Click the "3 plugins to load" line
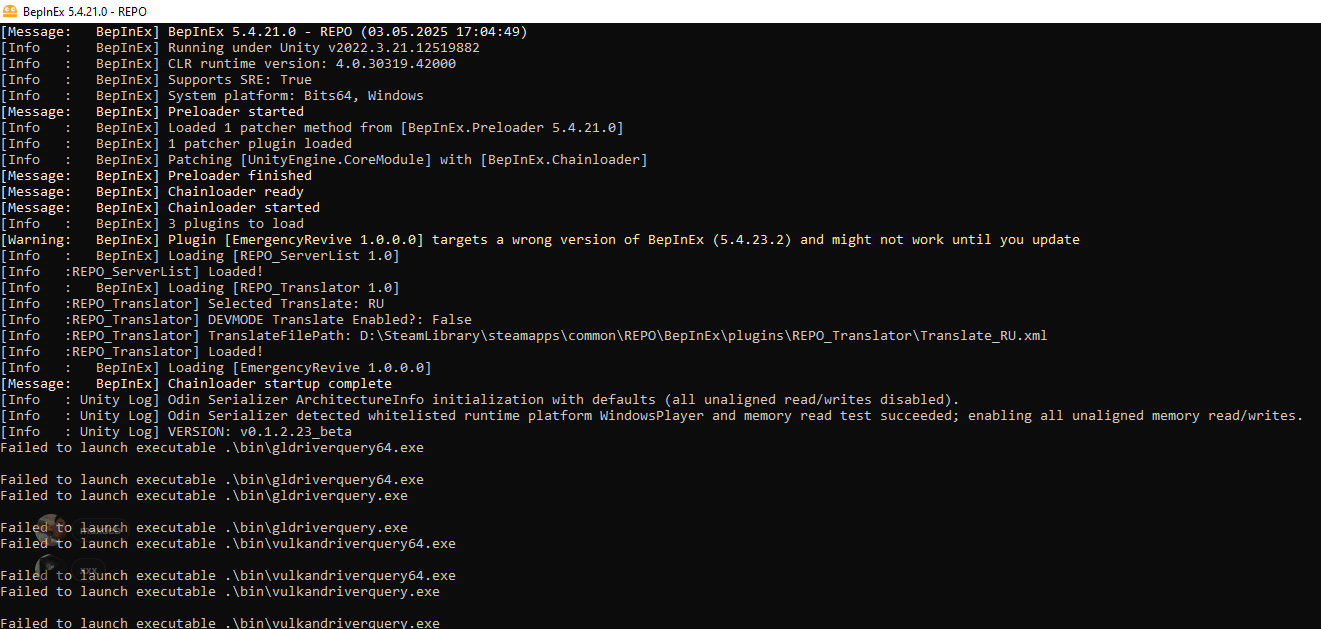The height and width of the screenshot is (629, 1321). pos(235,224)
